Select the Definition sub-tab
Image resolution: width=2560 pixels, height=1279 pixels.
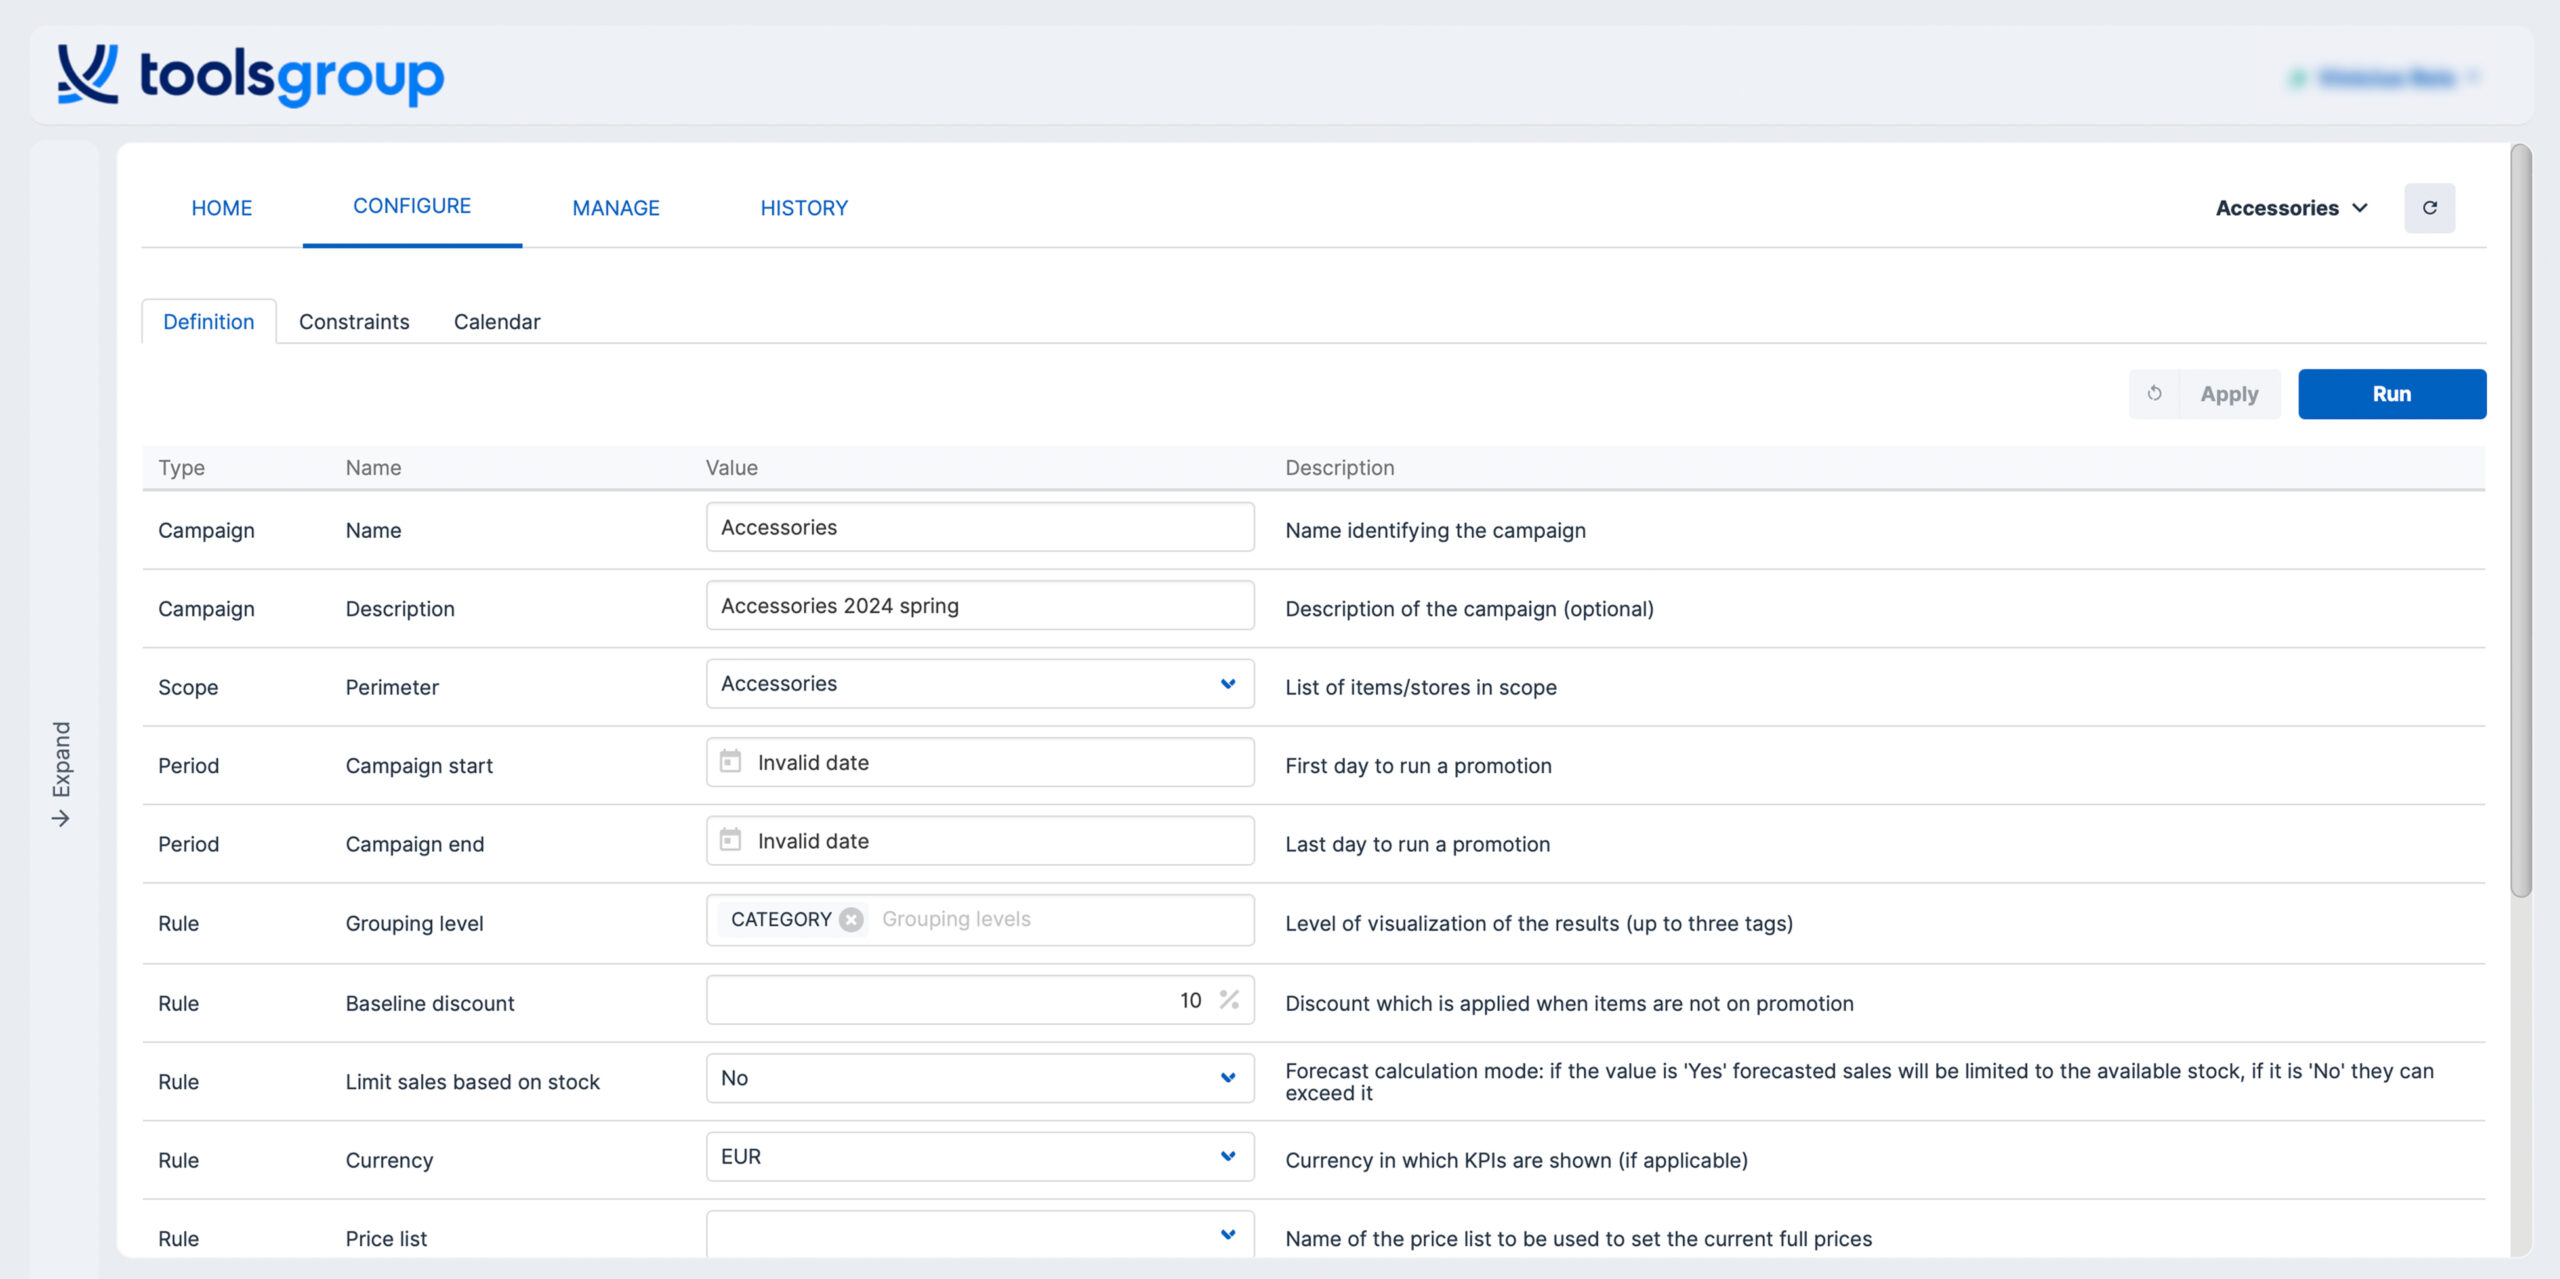coord(209,321)
